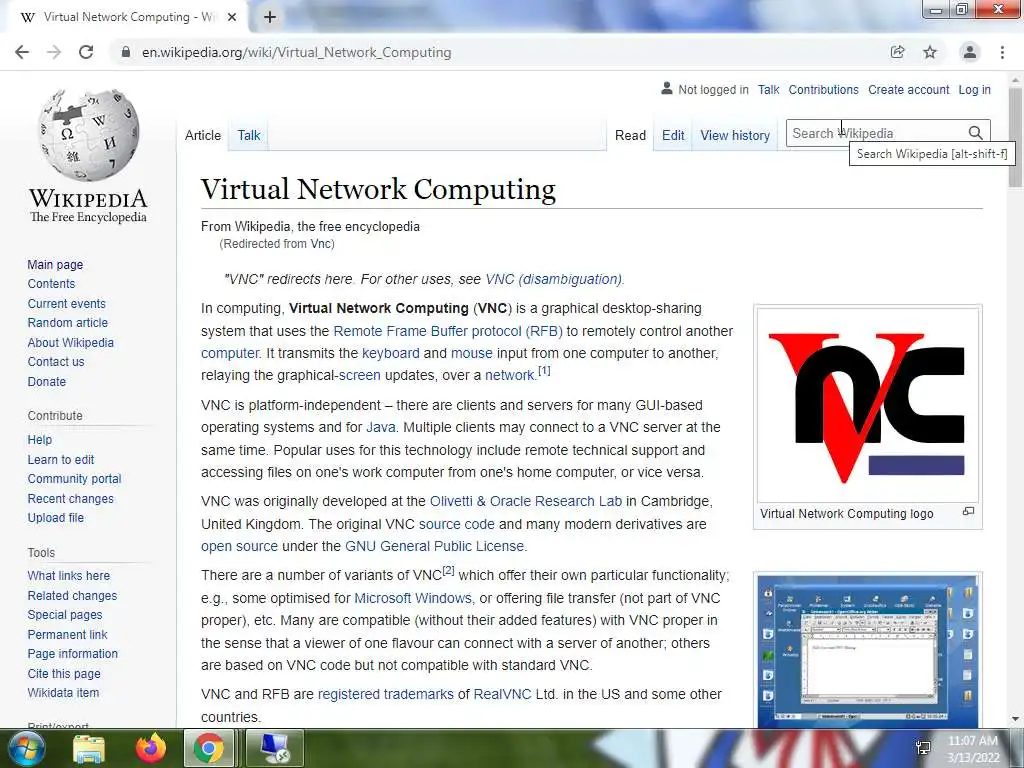Click the address bar URL
This screenshot has width=1024, height=768.
coord(296,52)
